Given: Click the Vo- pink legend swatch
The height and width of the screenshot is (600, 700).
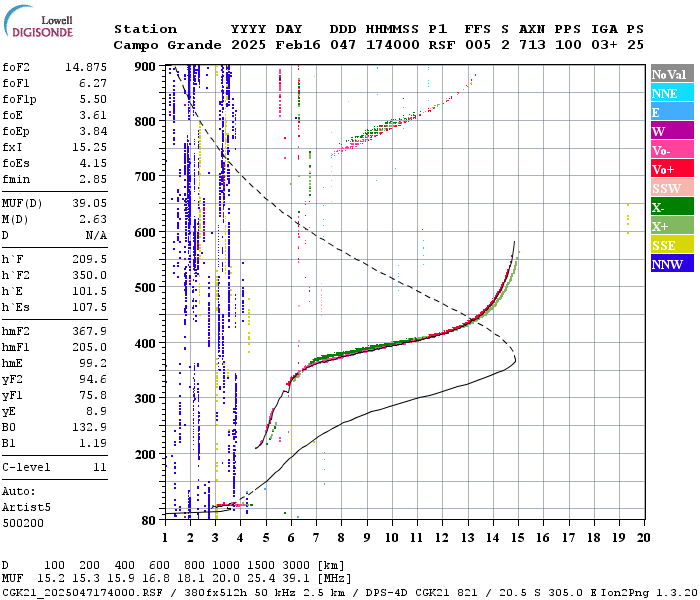Looking at the screenshot, I should tap(672, 150).
